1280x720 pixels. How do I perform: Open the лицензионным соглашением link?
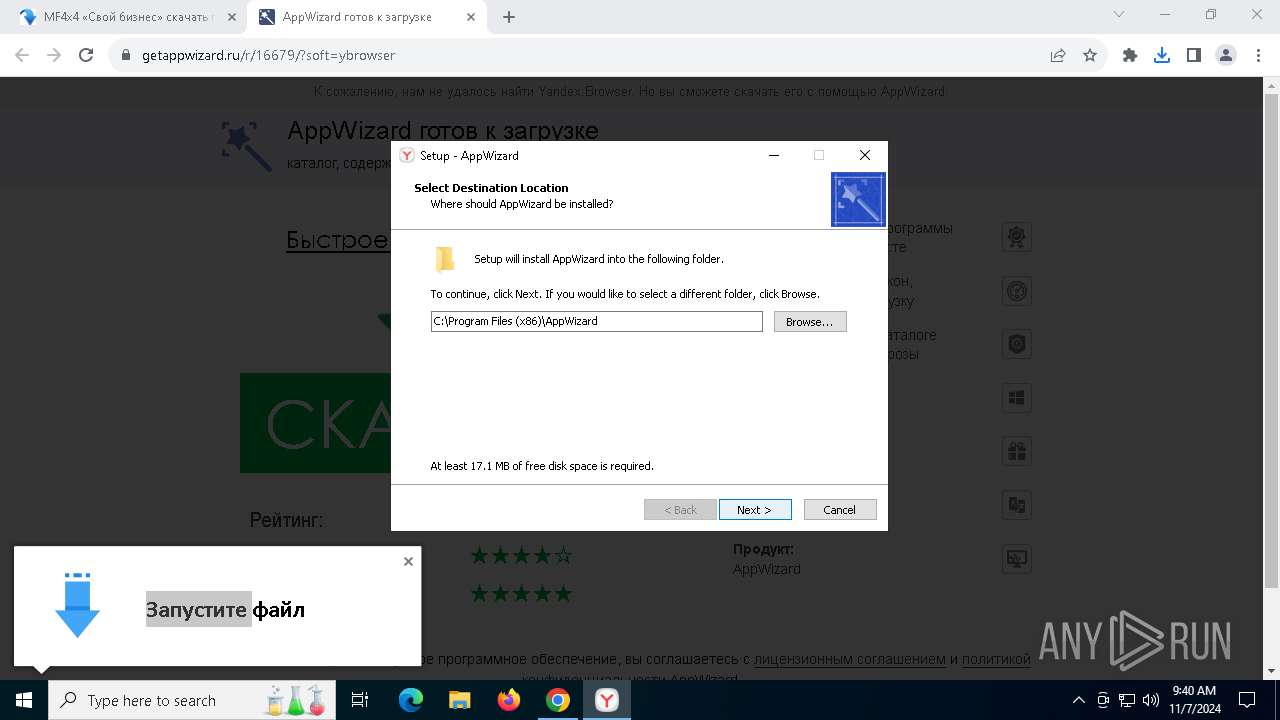[849, 659]
